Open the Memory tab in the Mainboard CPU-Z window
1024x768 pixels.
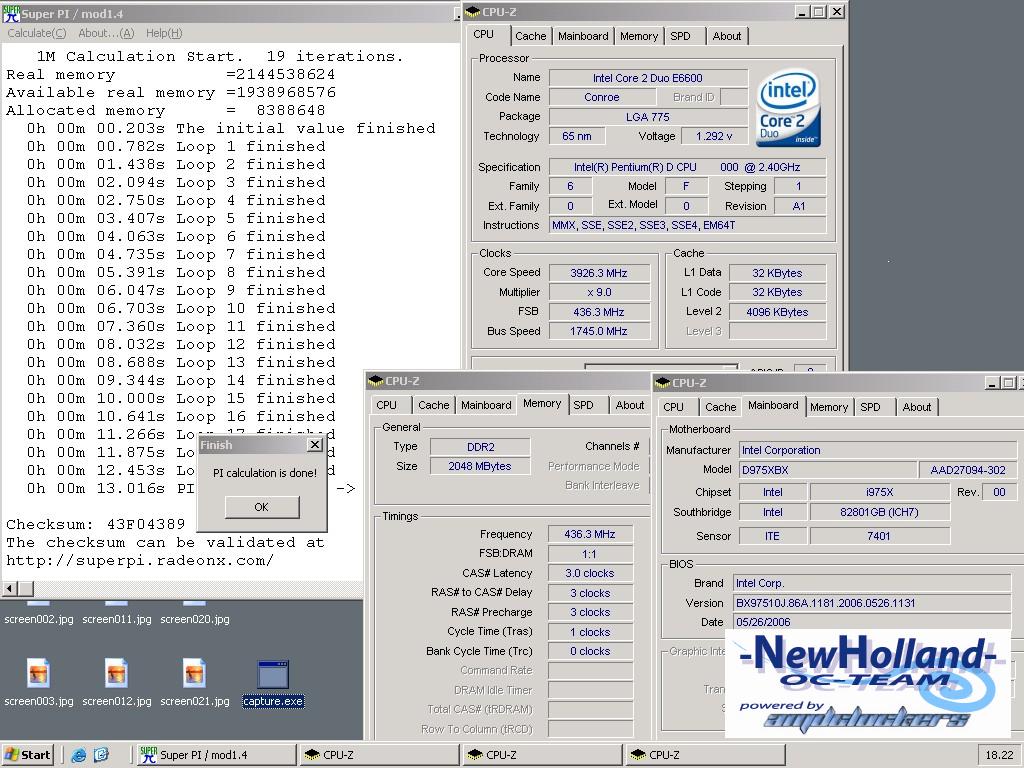829,408
